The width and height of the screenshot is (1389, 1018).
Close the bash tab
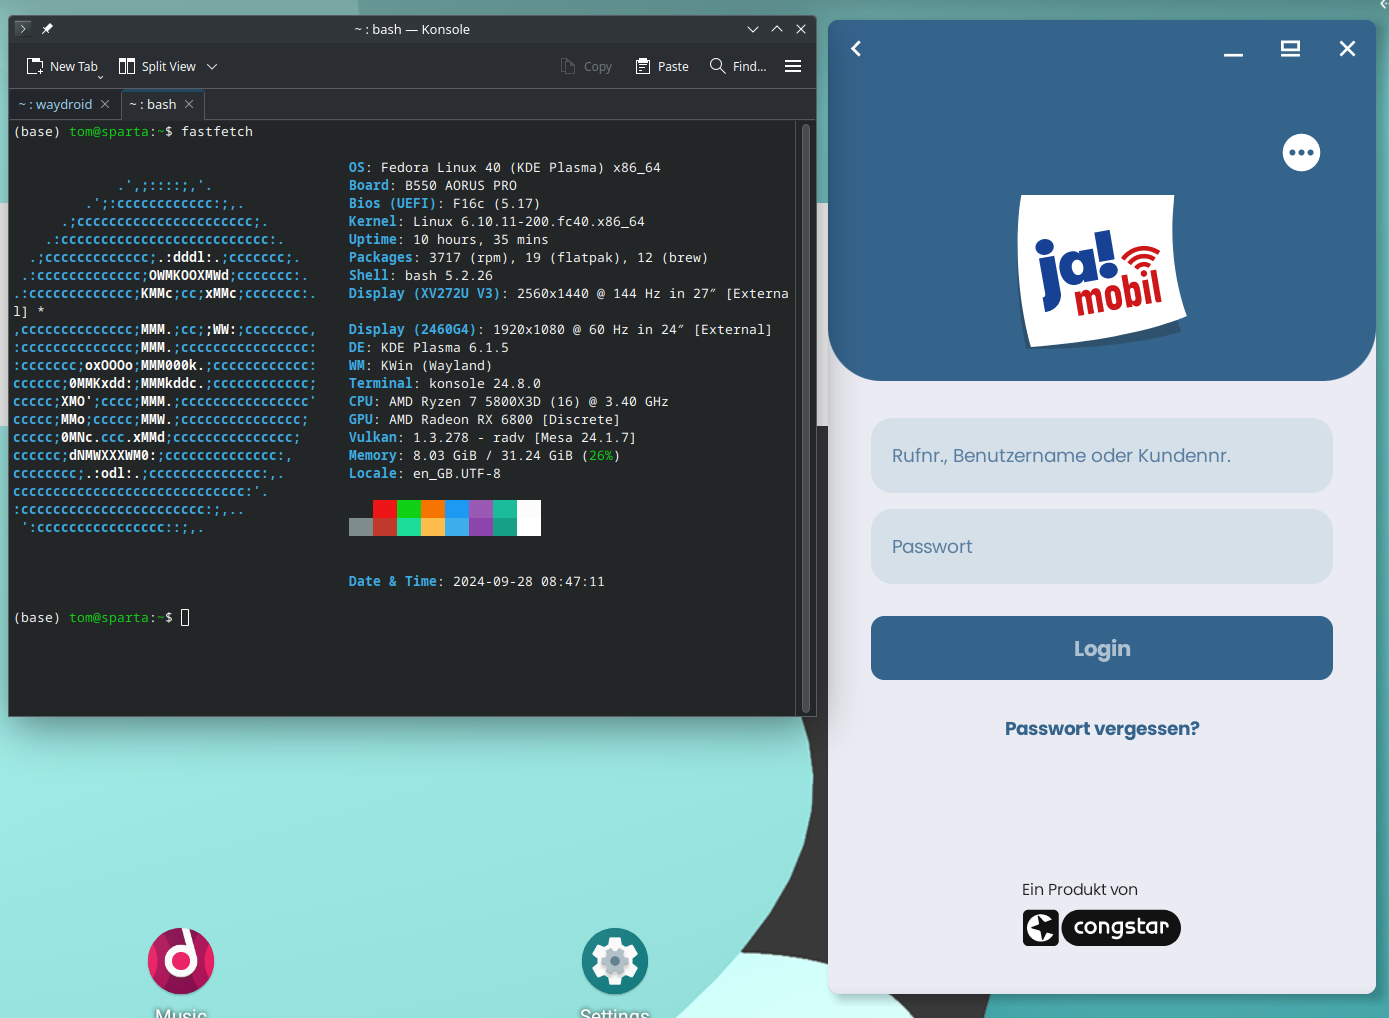click(x=189, y=104)
